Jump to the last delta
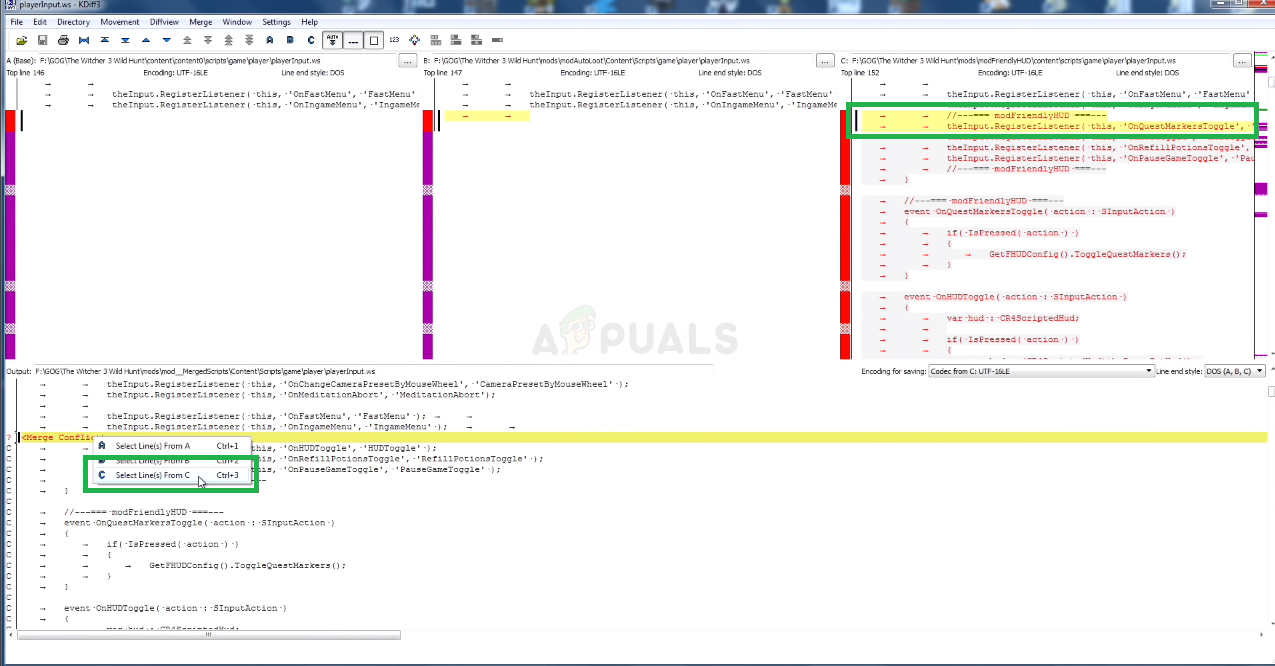This screenshot has width=1275, height=666. click(x=126, y=40)
